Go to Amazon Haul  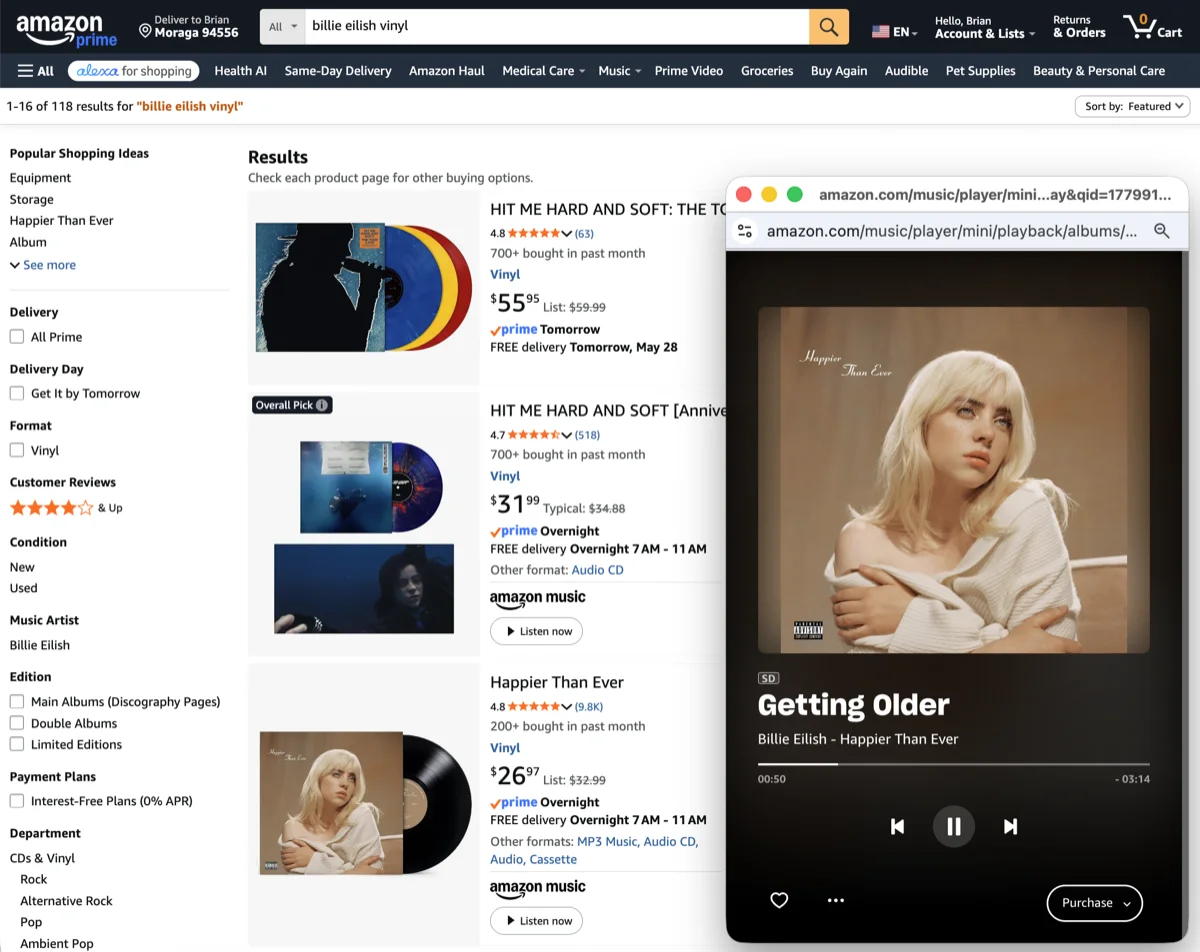[x=447, y=71]
